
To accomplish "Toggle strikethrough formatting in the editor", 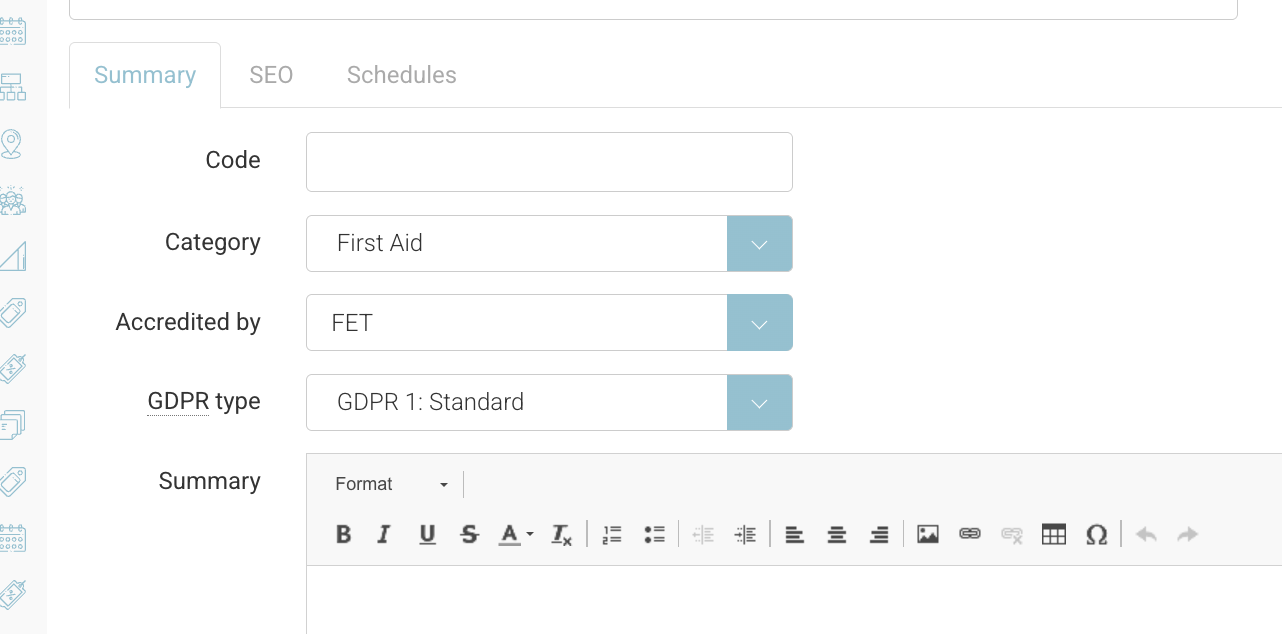I will (469, 534).
